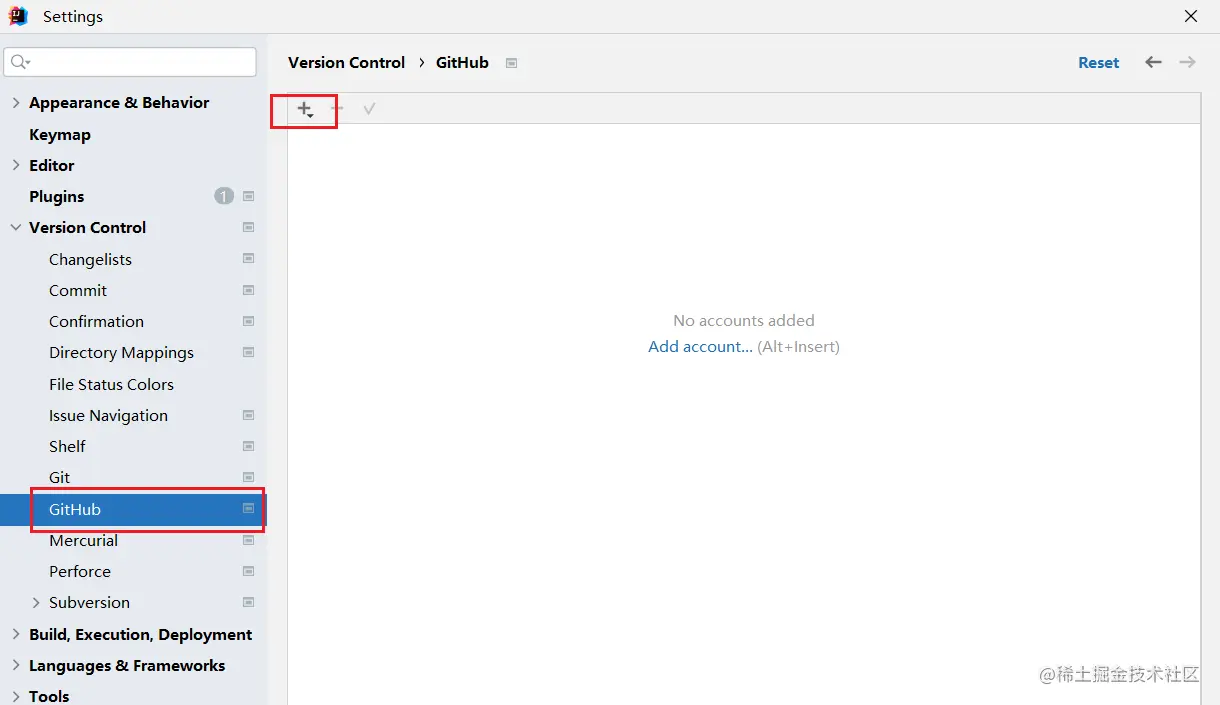Click the project-level icon beside GitHub breadcrumb
The width and height of the screenshot is (1220, 705).
click(511, 62)
